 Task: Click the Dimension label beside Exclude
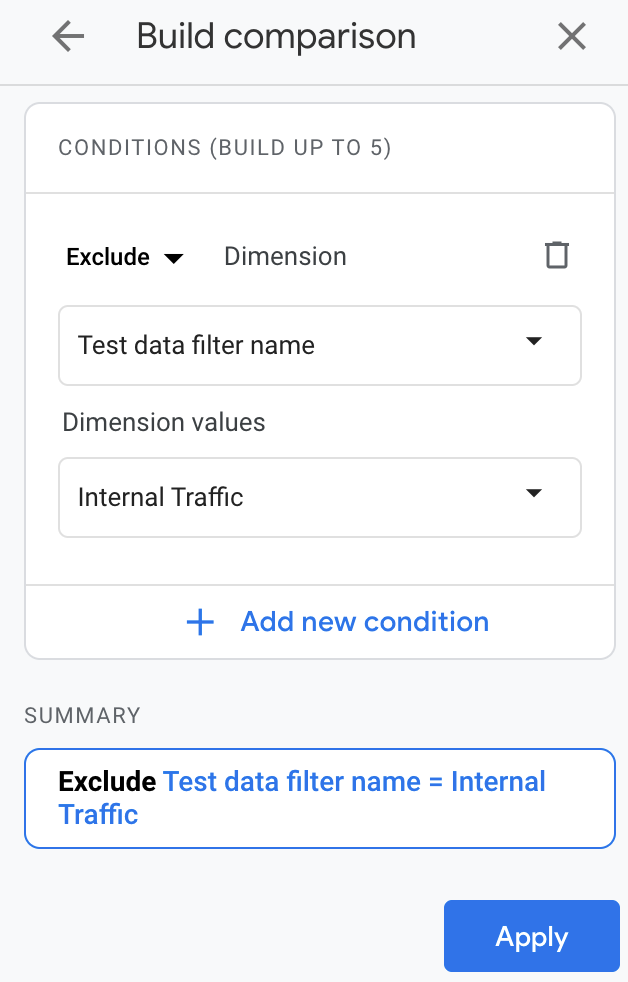[x=286, y=257]
